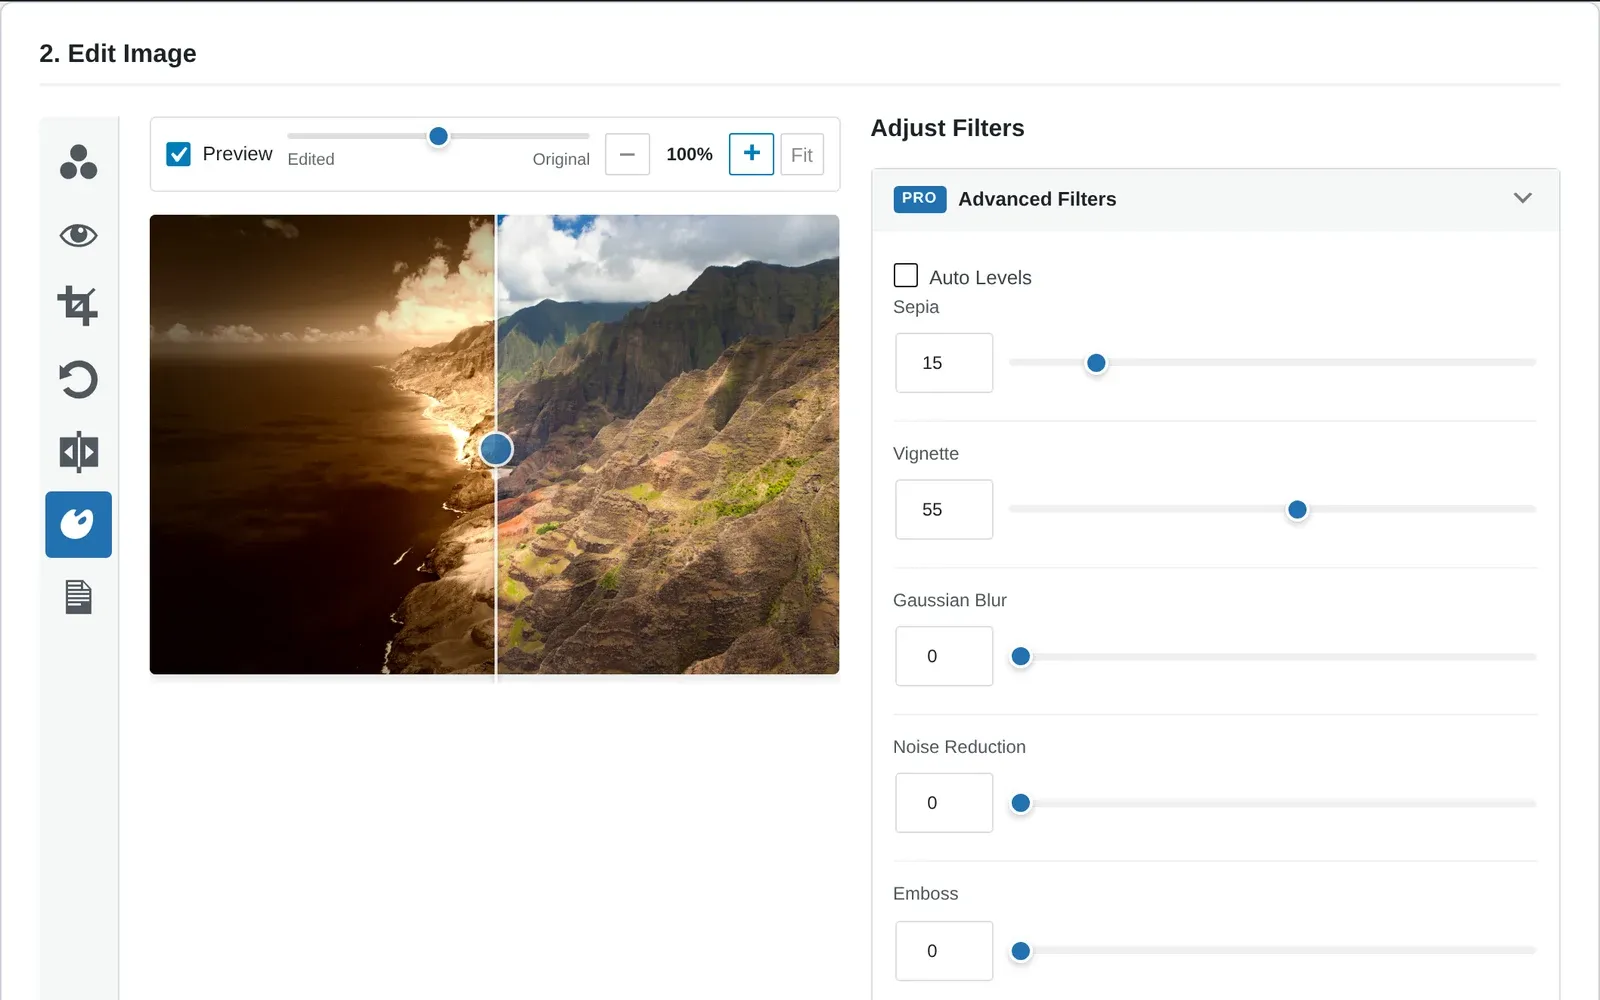Select the eye (red-eye/view) tool in sidebar
This screenshot has height=1000, width=1600.
click(x=78, y=235)
